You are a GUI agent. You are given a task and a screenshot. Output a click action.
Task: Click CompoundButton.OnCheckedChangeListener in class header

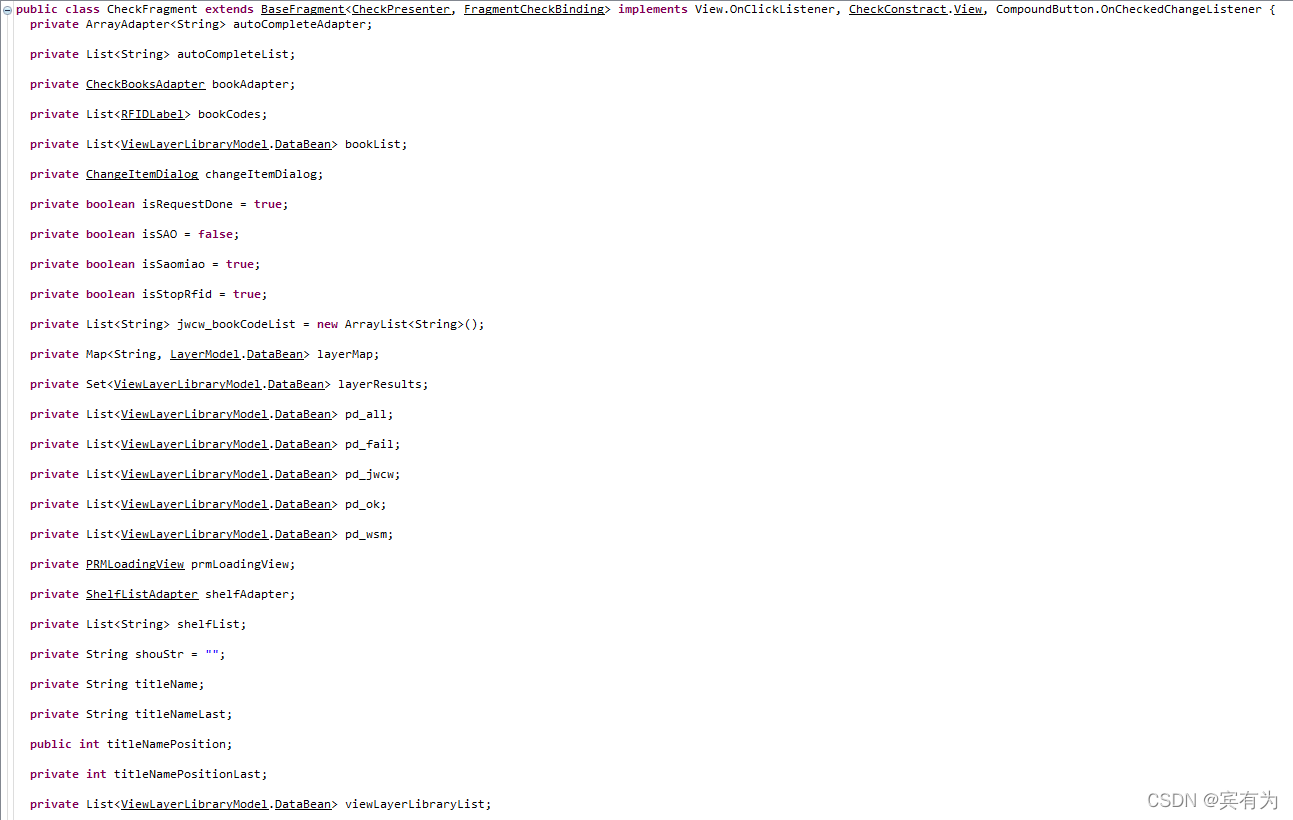click(x=1129, y=9)
